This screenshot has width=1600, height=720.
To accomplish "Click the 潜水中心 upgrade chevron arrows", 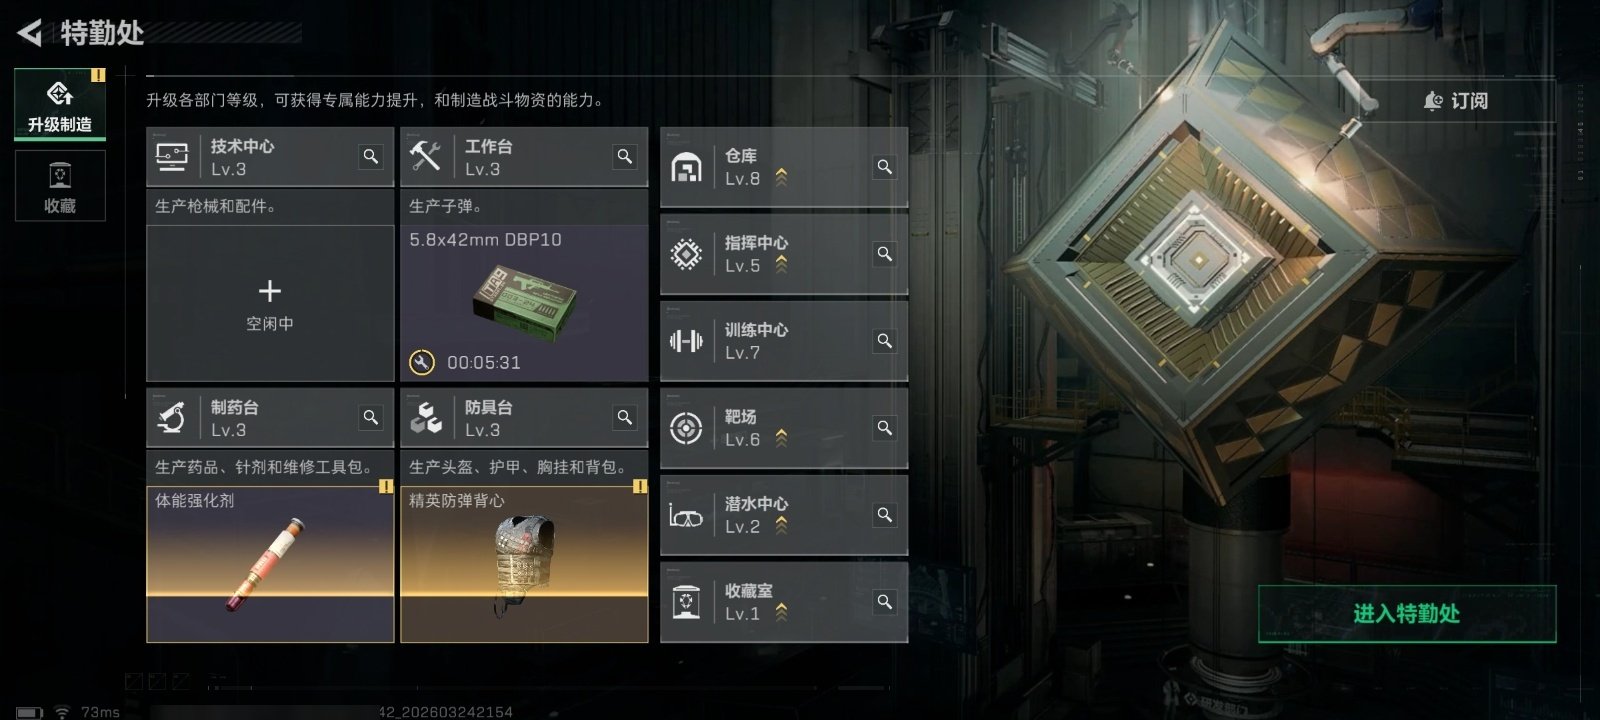I will (781, 526).
